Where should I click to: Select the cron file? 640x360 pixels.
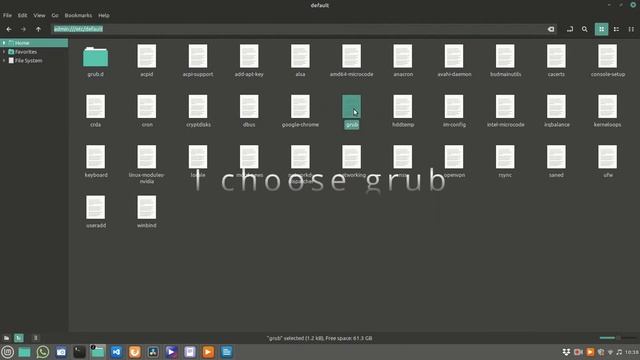click(x=147, y=111)
